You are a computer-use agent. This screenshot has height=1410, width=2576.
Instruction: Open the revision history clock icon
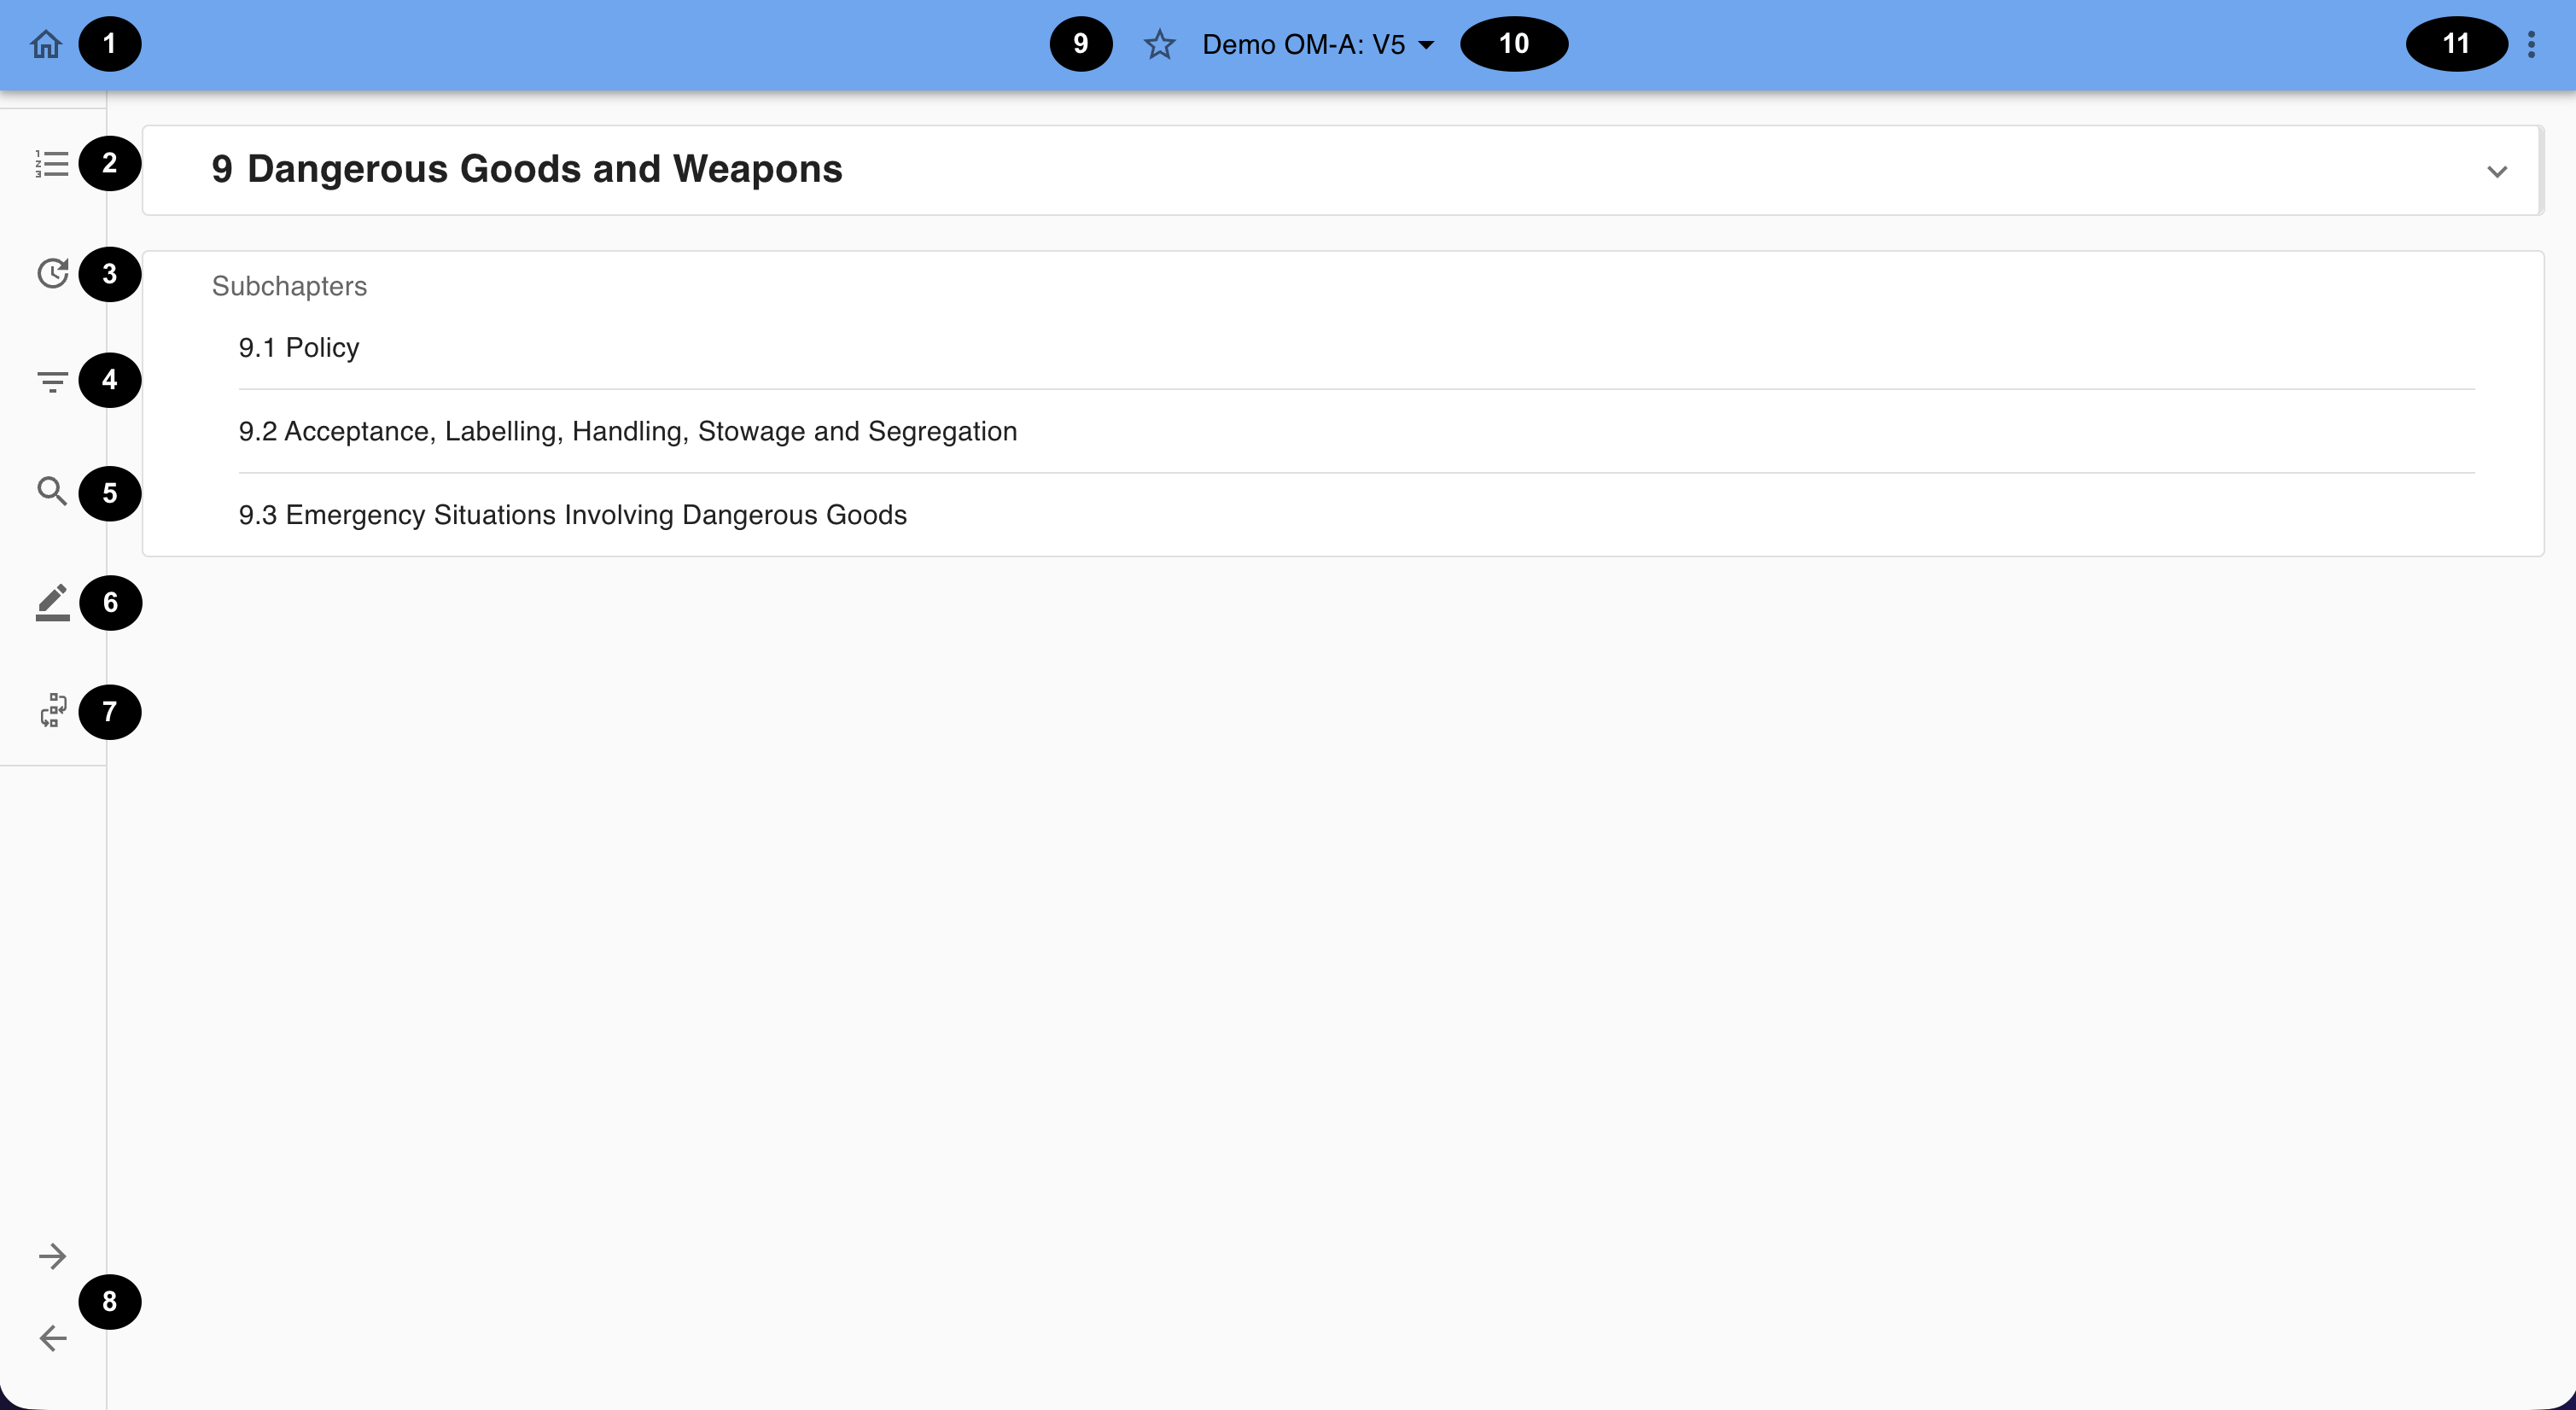[52, 273]
